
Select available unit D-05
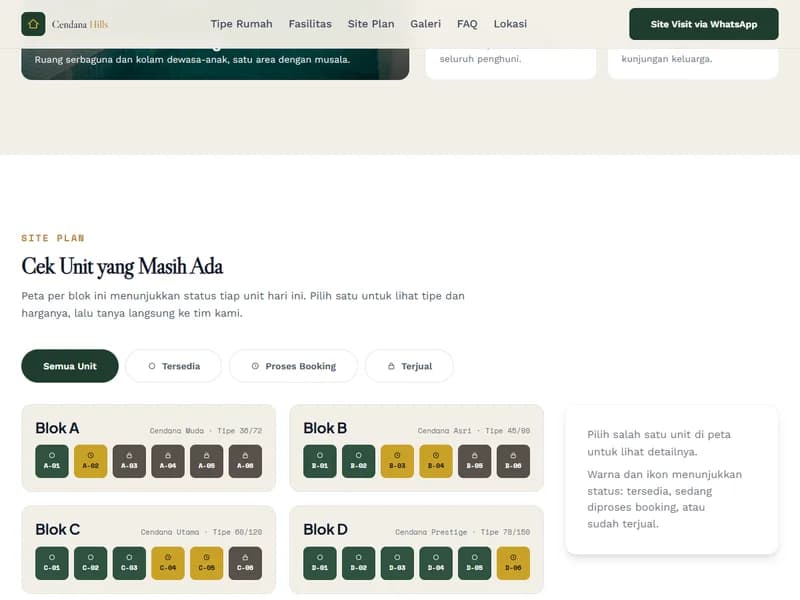[x=474, y=563]
